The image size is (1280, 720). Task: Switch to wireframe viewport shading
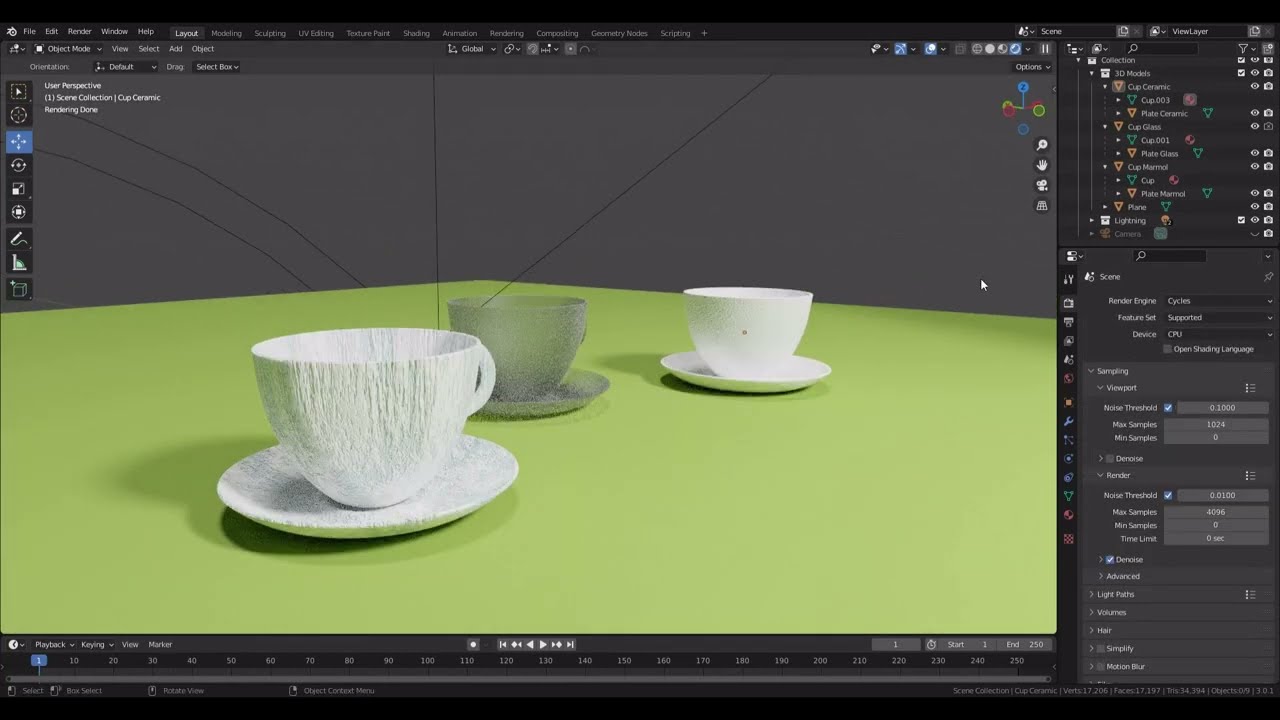977,49
